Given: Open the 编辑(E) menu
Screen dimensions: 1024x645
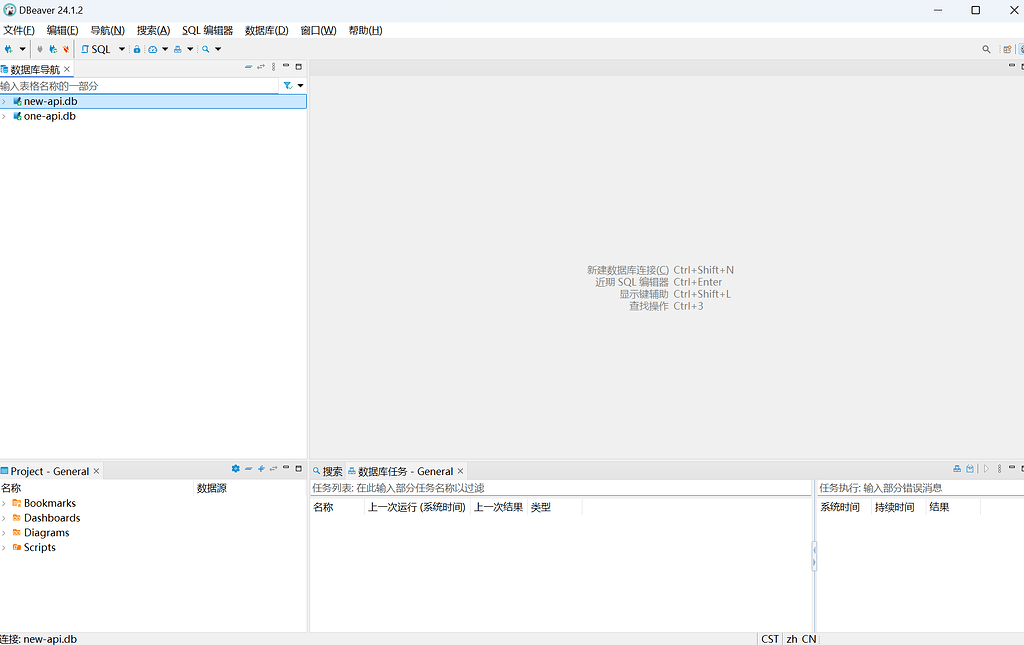Looking at the screenshot, I should tap(62, 30).
